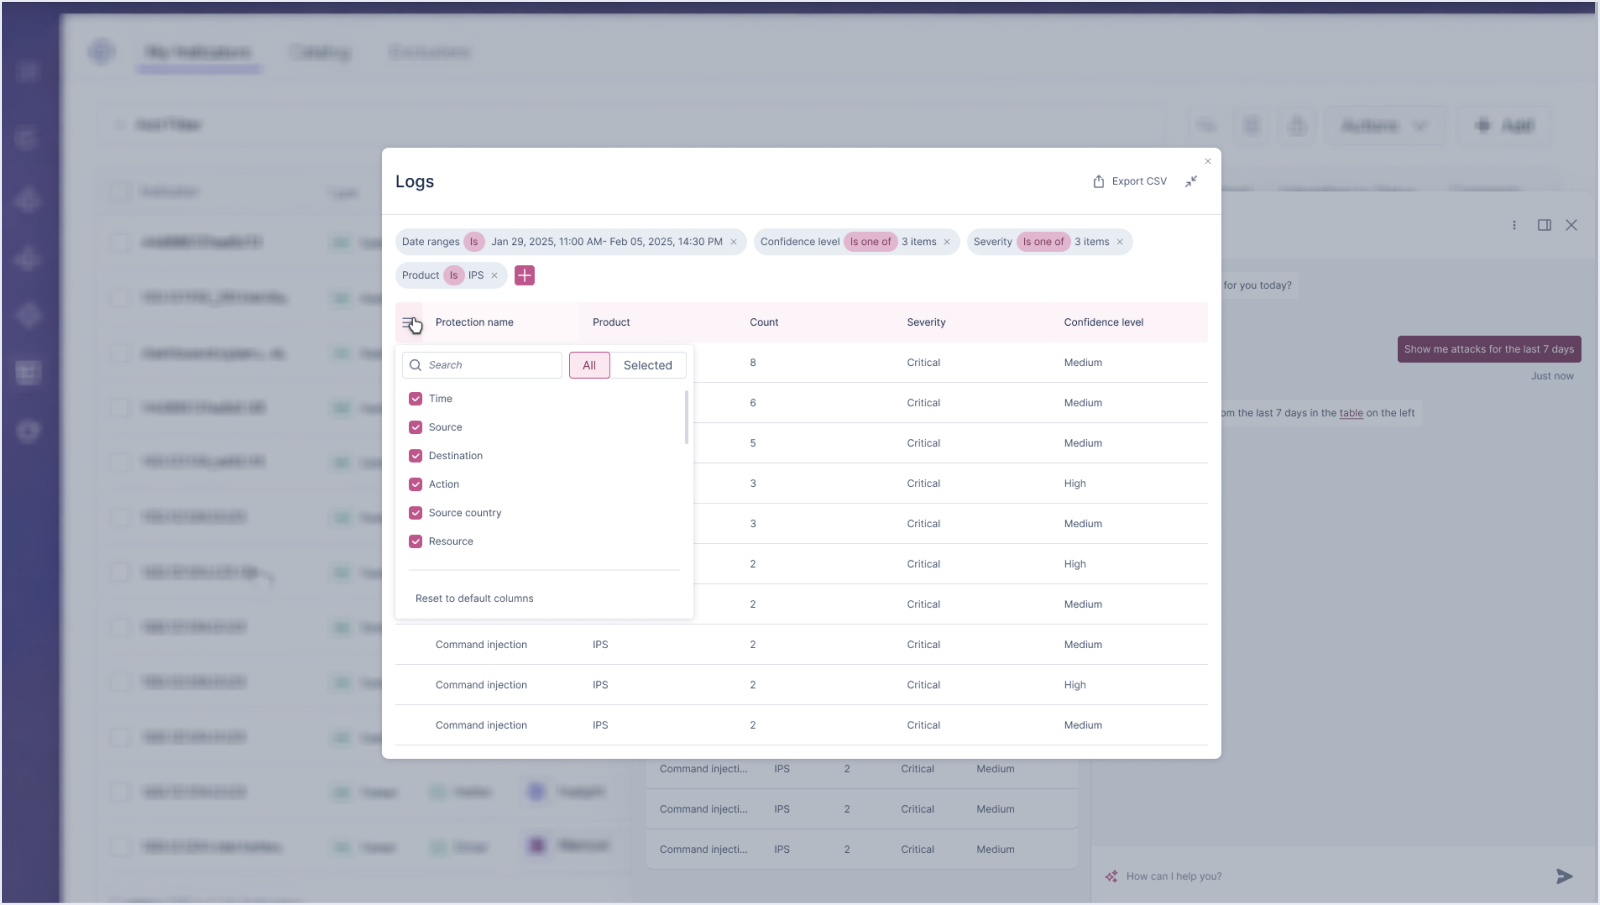Uncheck the Resource column checkbox
1600x905 pixels.
click(x=415, y=541)
